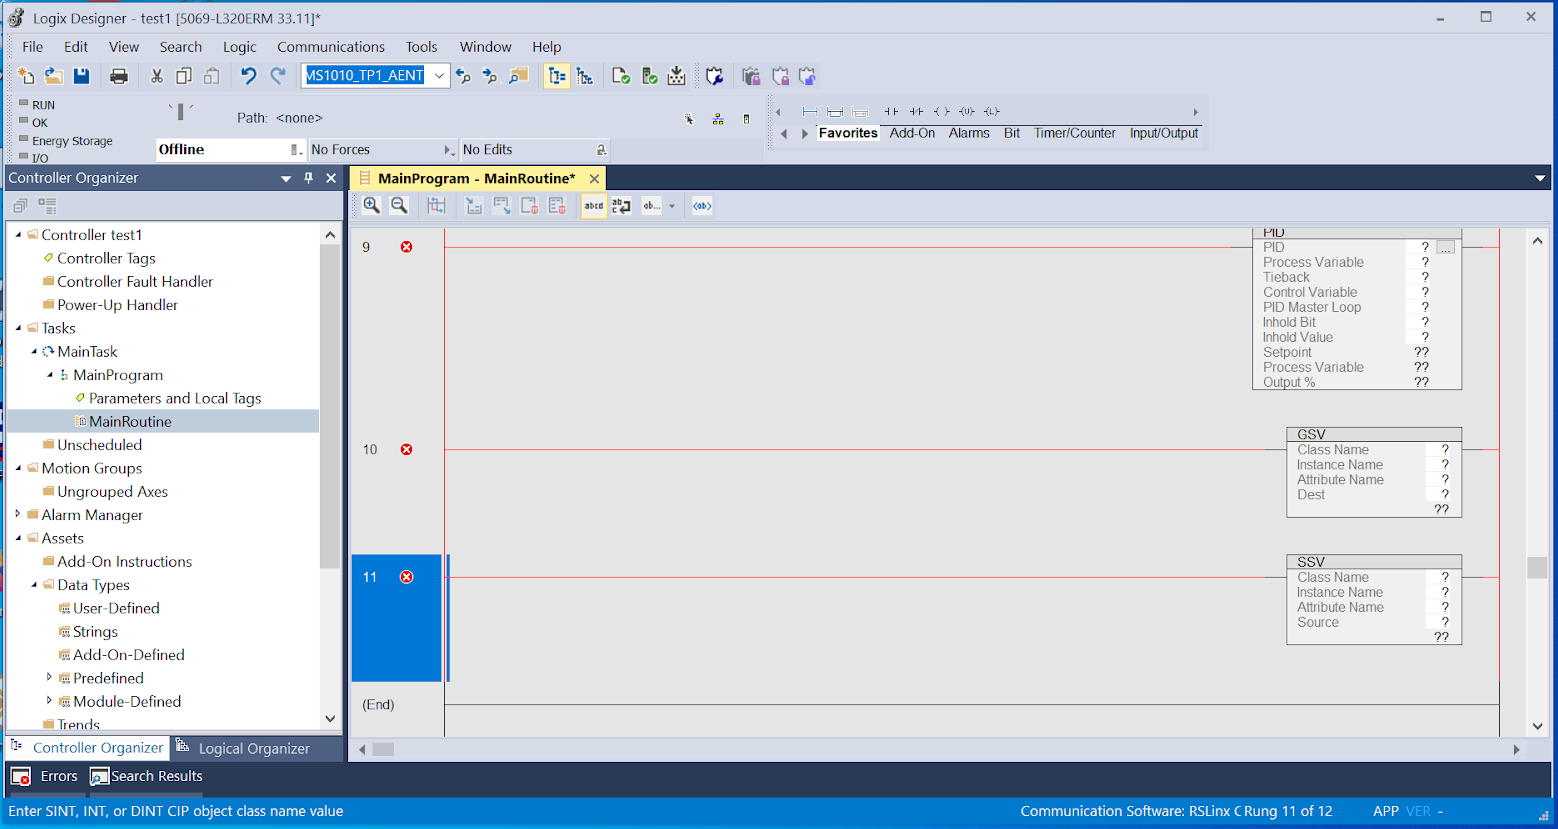Image resolution: width=1558 pixels, height=829 pixels.
Task: Click the Undo icon on the toolbar
Action: (x=247, y=75)
